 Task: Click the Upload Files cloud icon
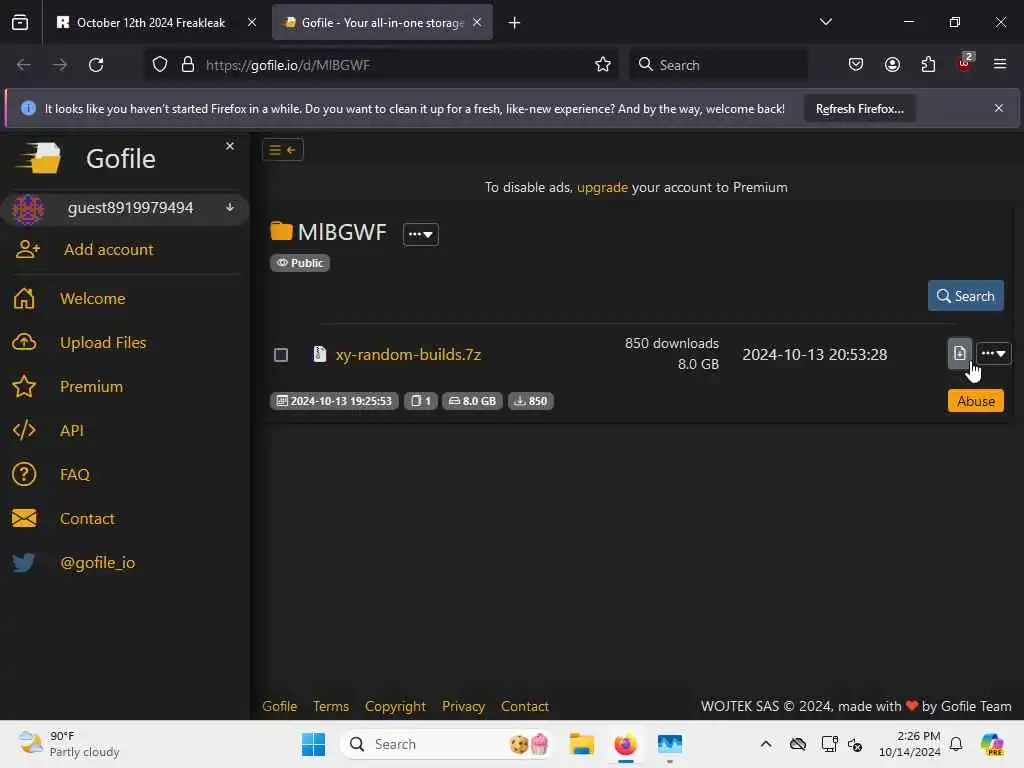point(24,342)
